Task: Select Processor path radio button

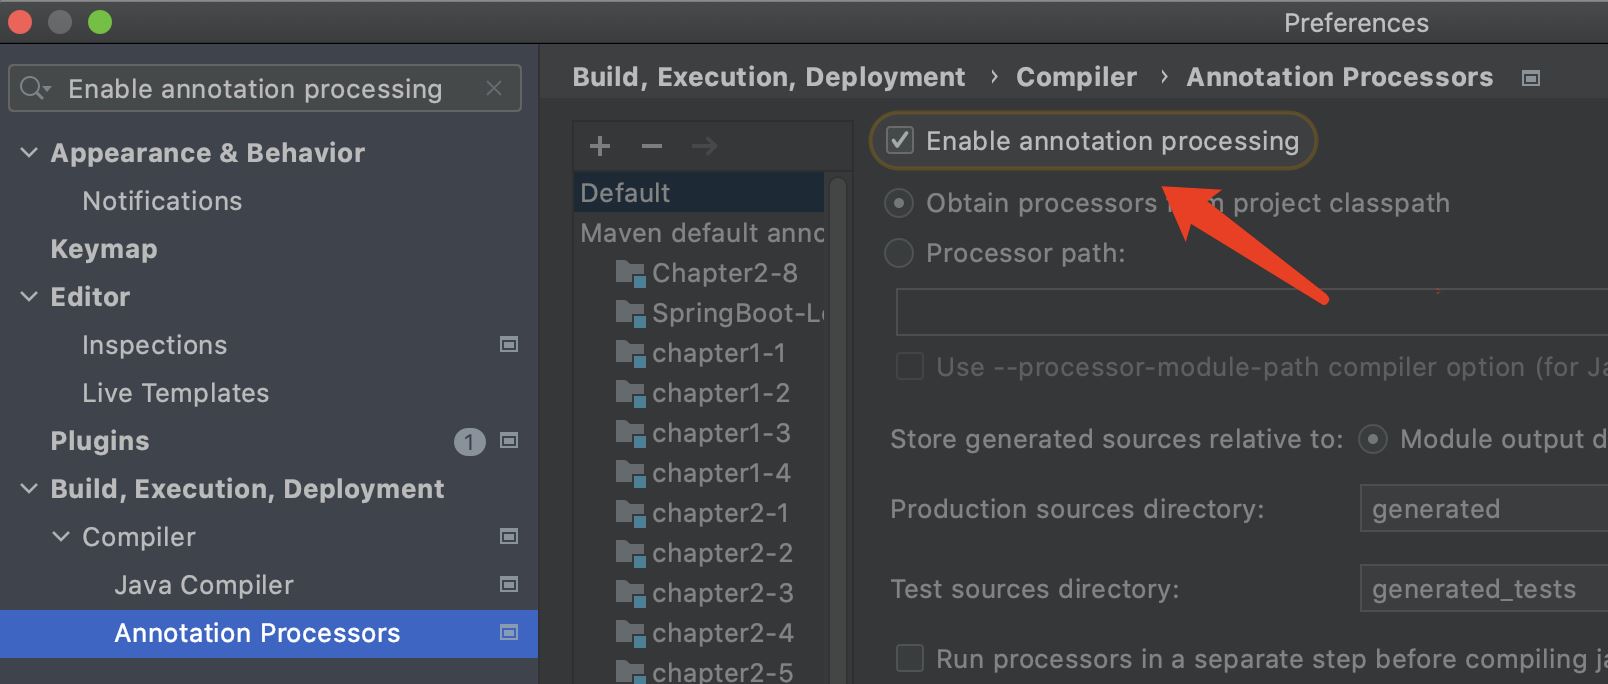Action: point(899,253)
